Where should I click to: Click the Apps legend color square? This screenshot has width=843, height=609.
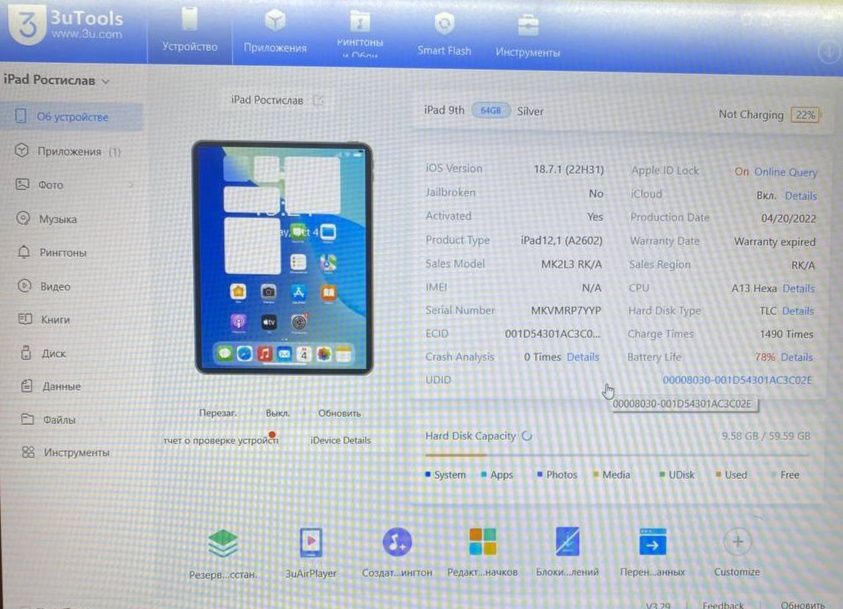(x=484, y=474)
